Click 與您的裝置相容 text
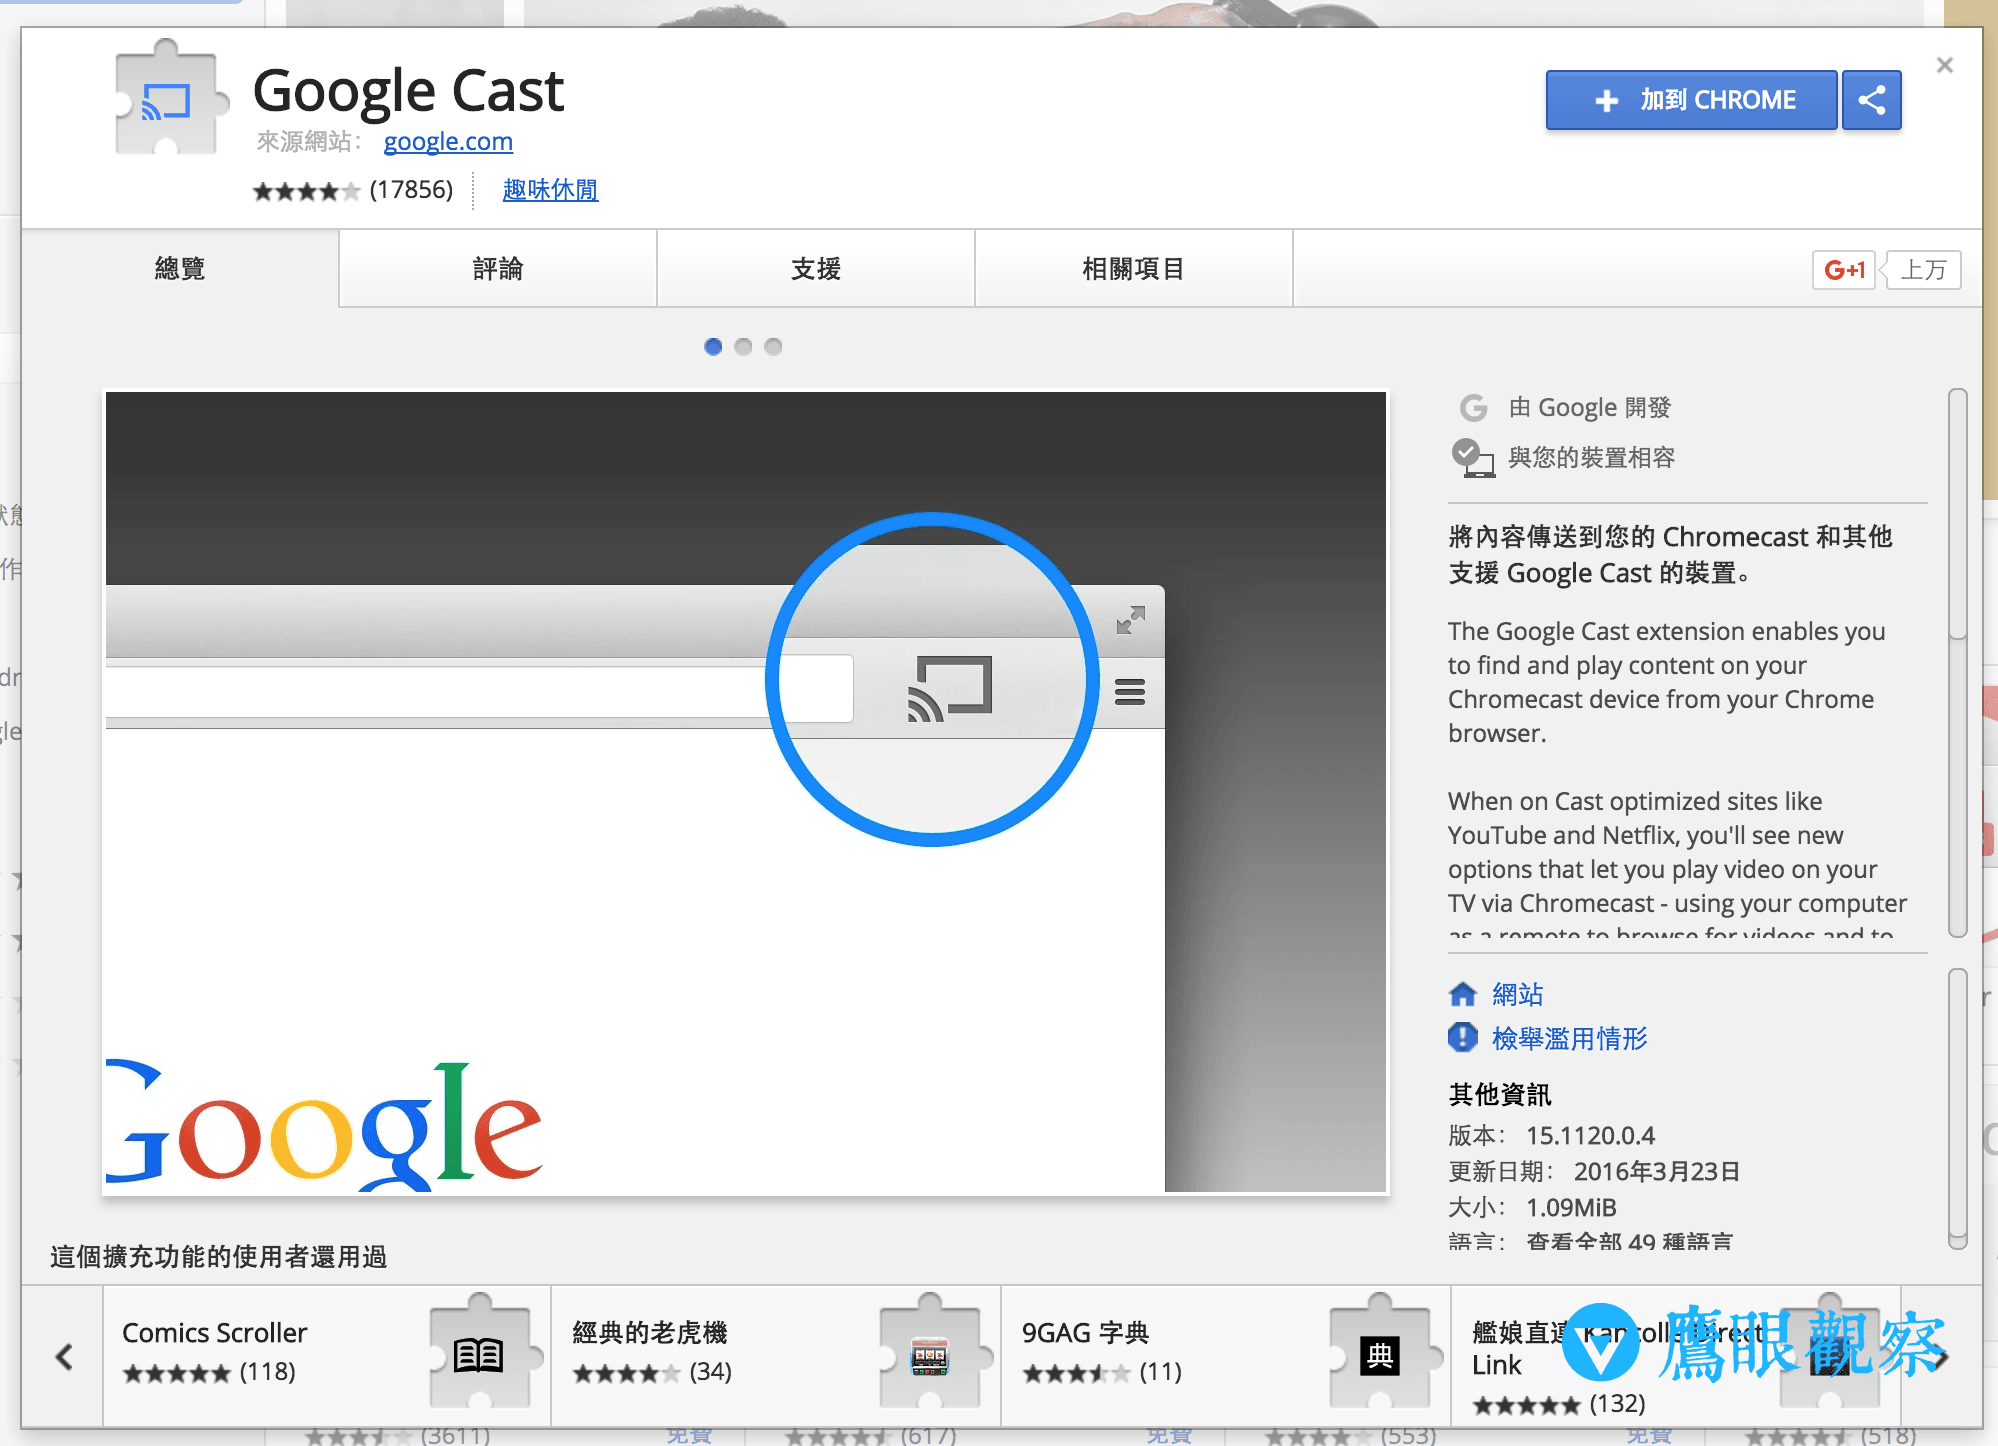This screenshot has height=1446, width=1998. [x=1592, y=457]
